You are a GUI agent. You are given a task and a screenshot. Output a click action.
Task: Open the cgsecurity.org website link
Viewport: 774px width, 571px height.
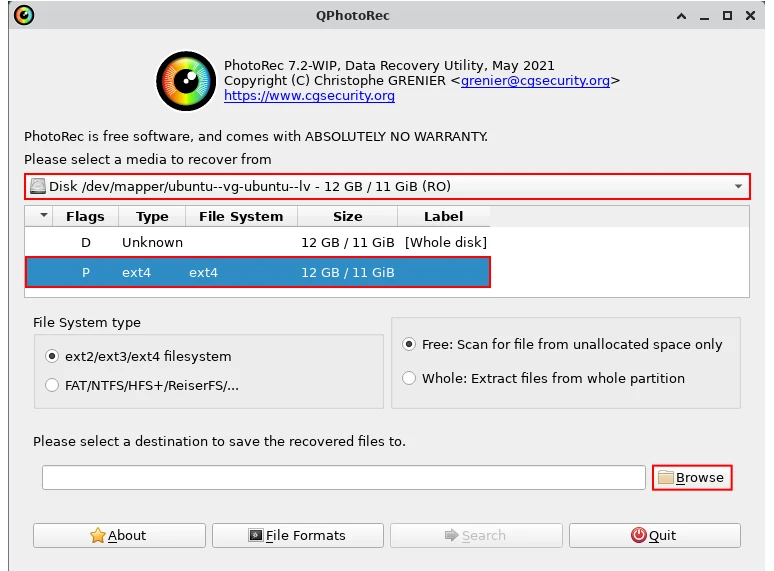tap(309, 96)
